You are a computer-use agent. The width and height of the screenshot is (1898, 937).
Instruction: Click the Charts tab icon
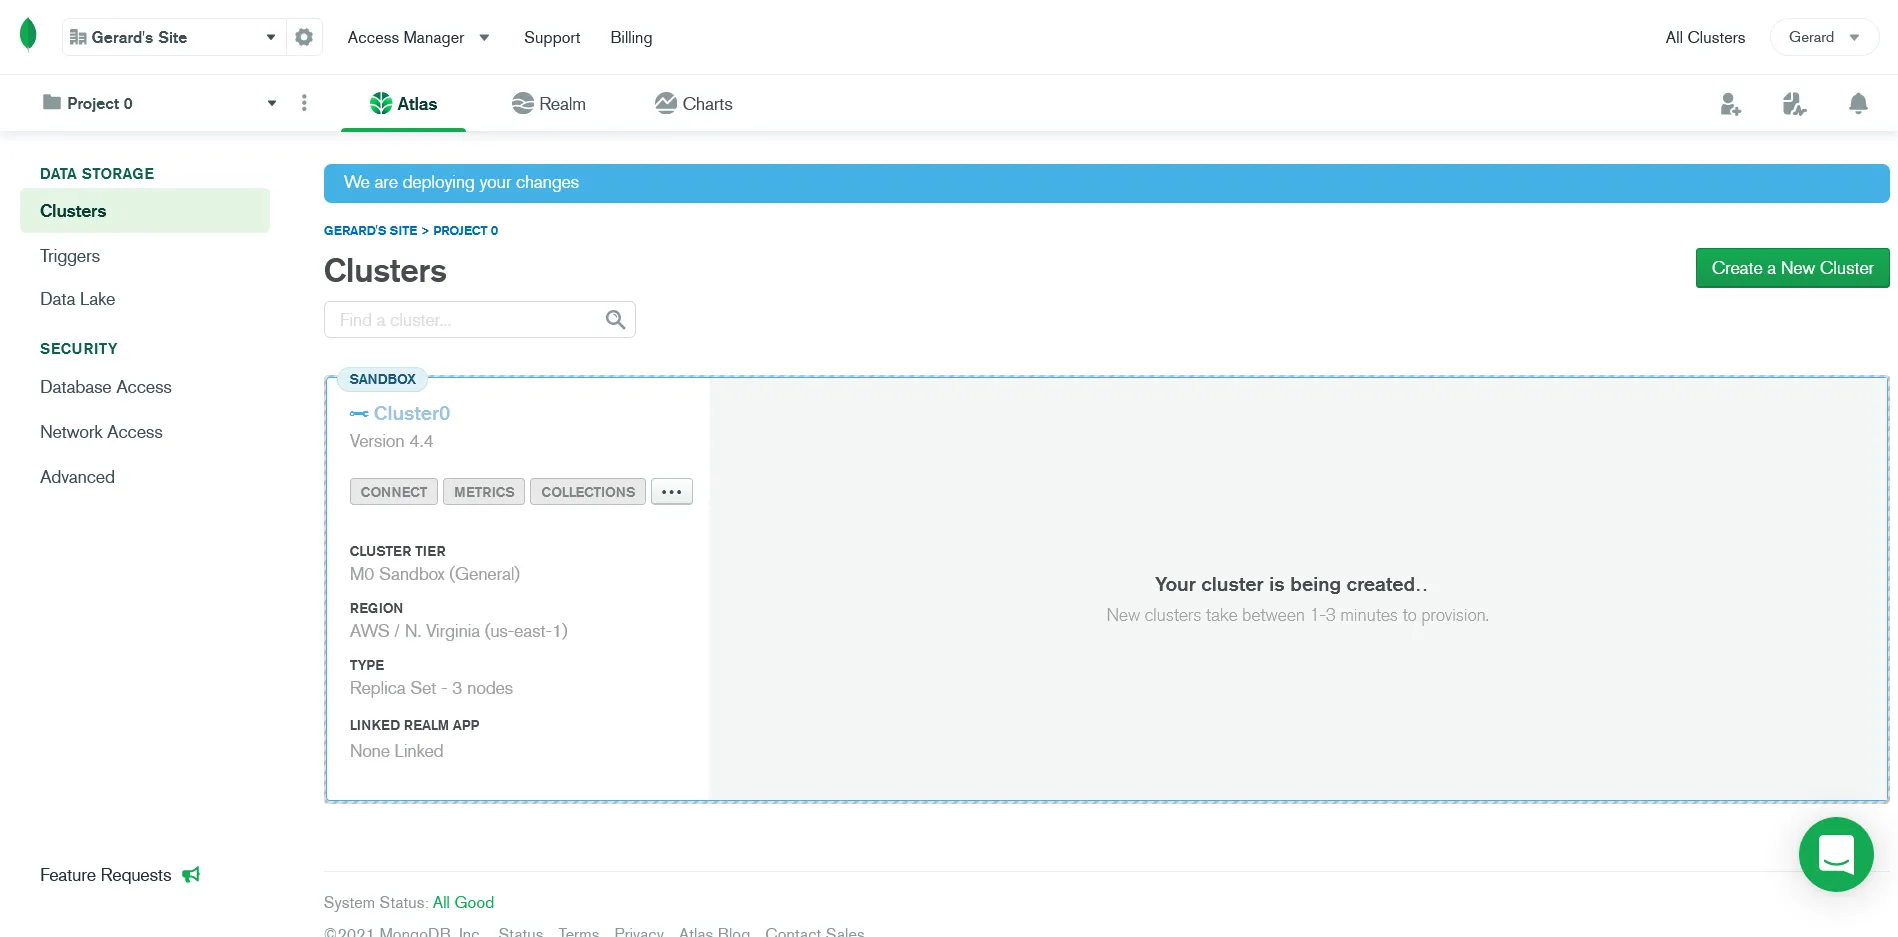(x=666, y=103)
